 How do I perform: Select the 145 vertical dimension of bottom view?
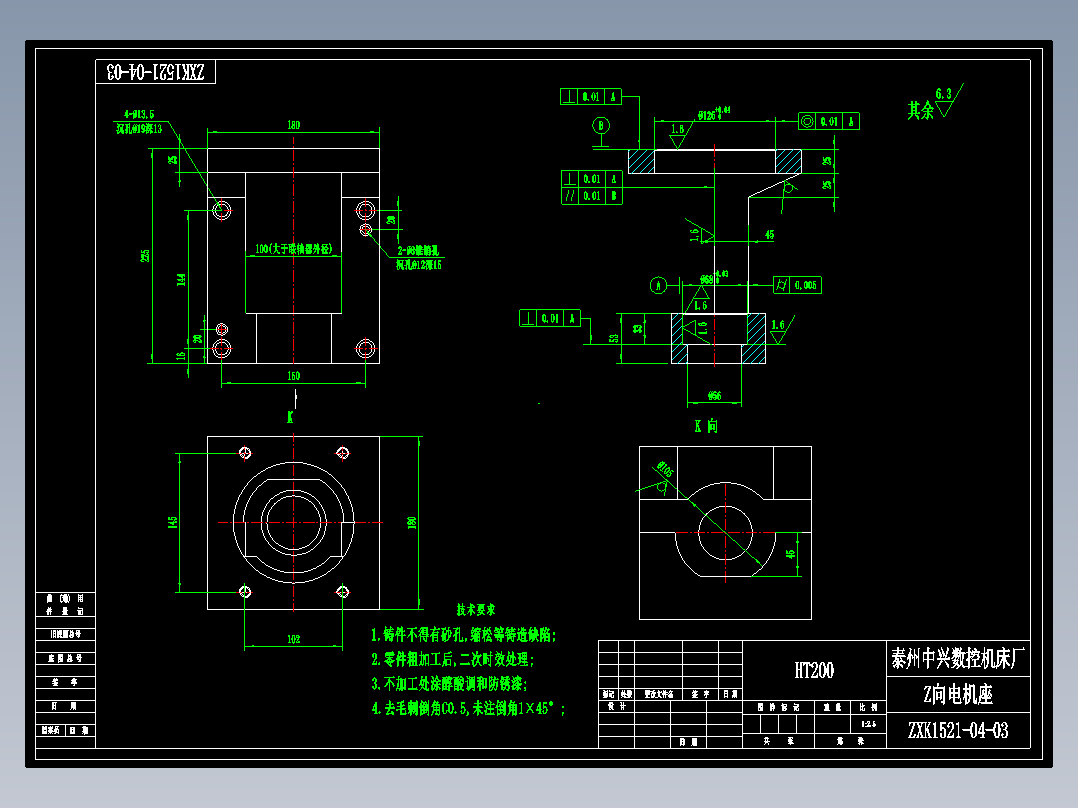coord(173,523)
